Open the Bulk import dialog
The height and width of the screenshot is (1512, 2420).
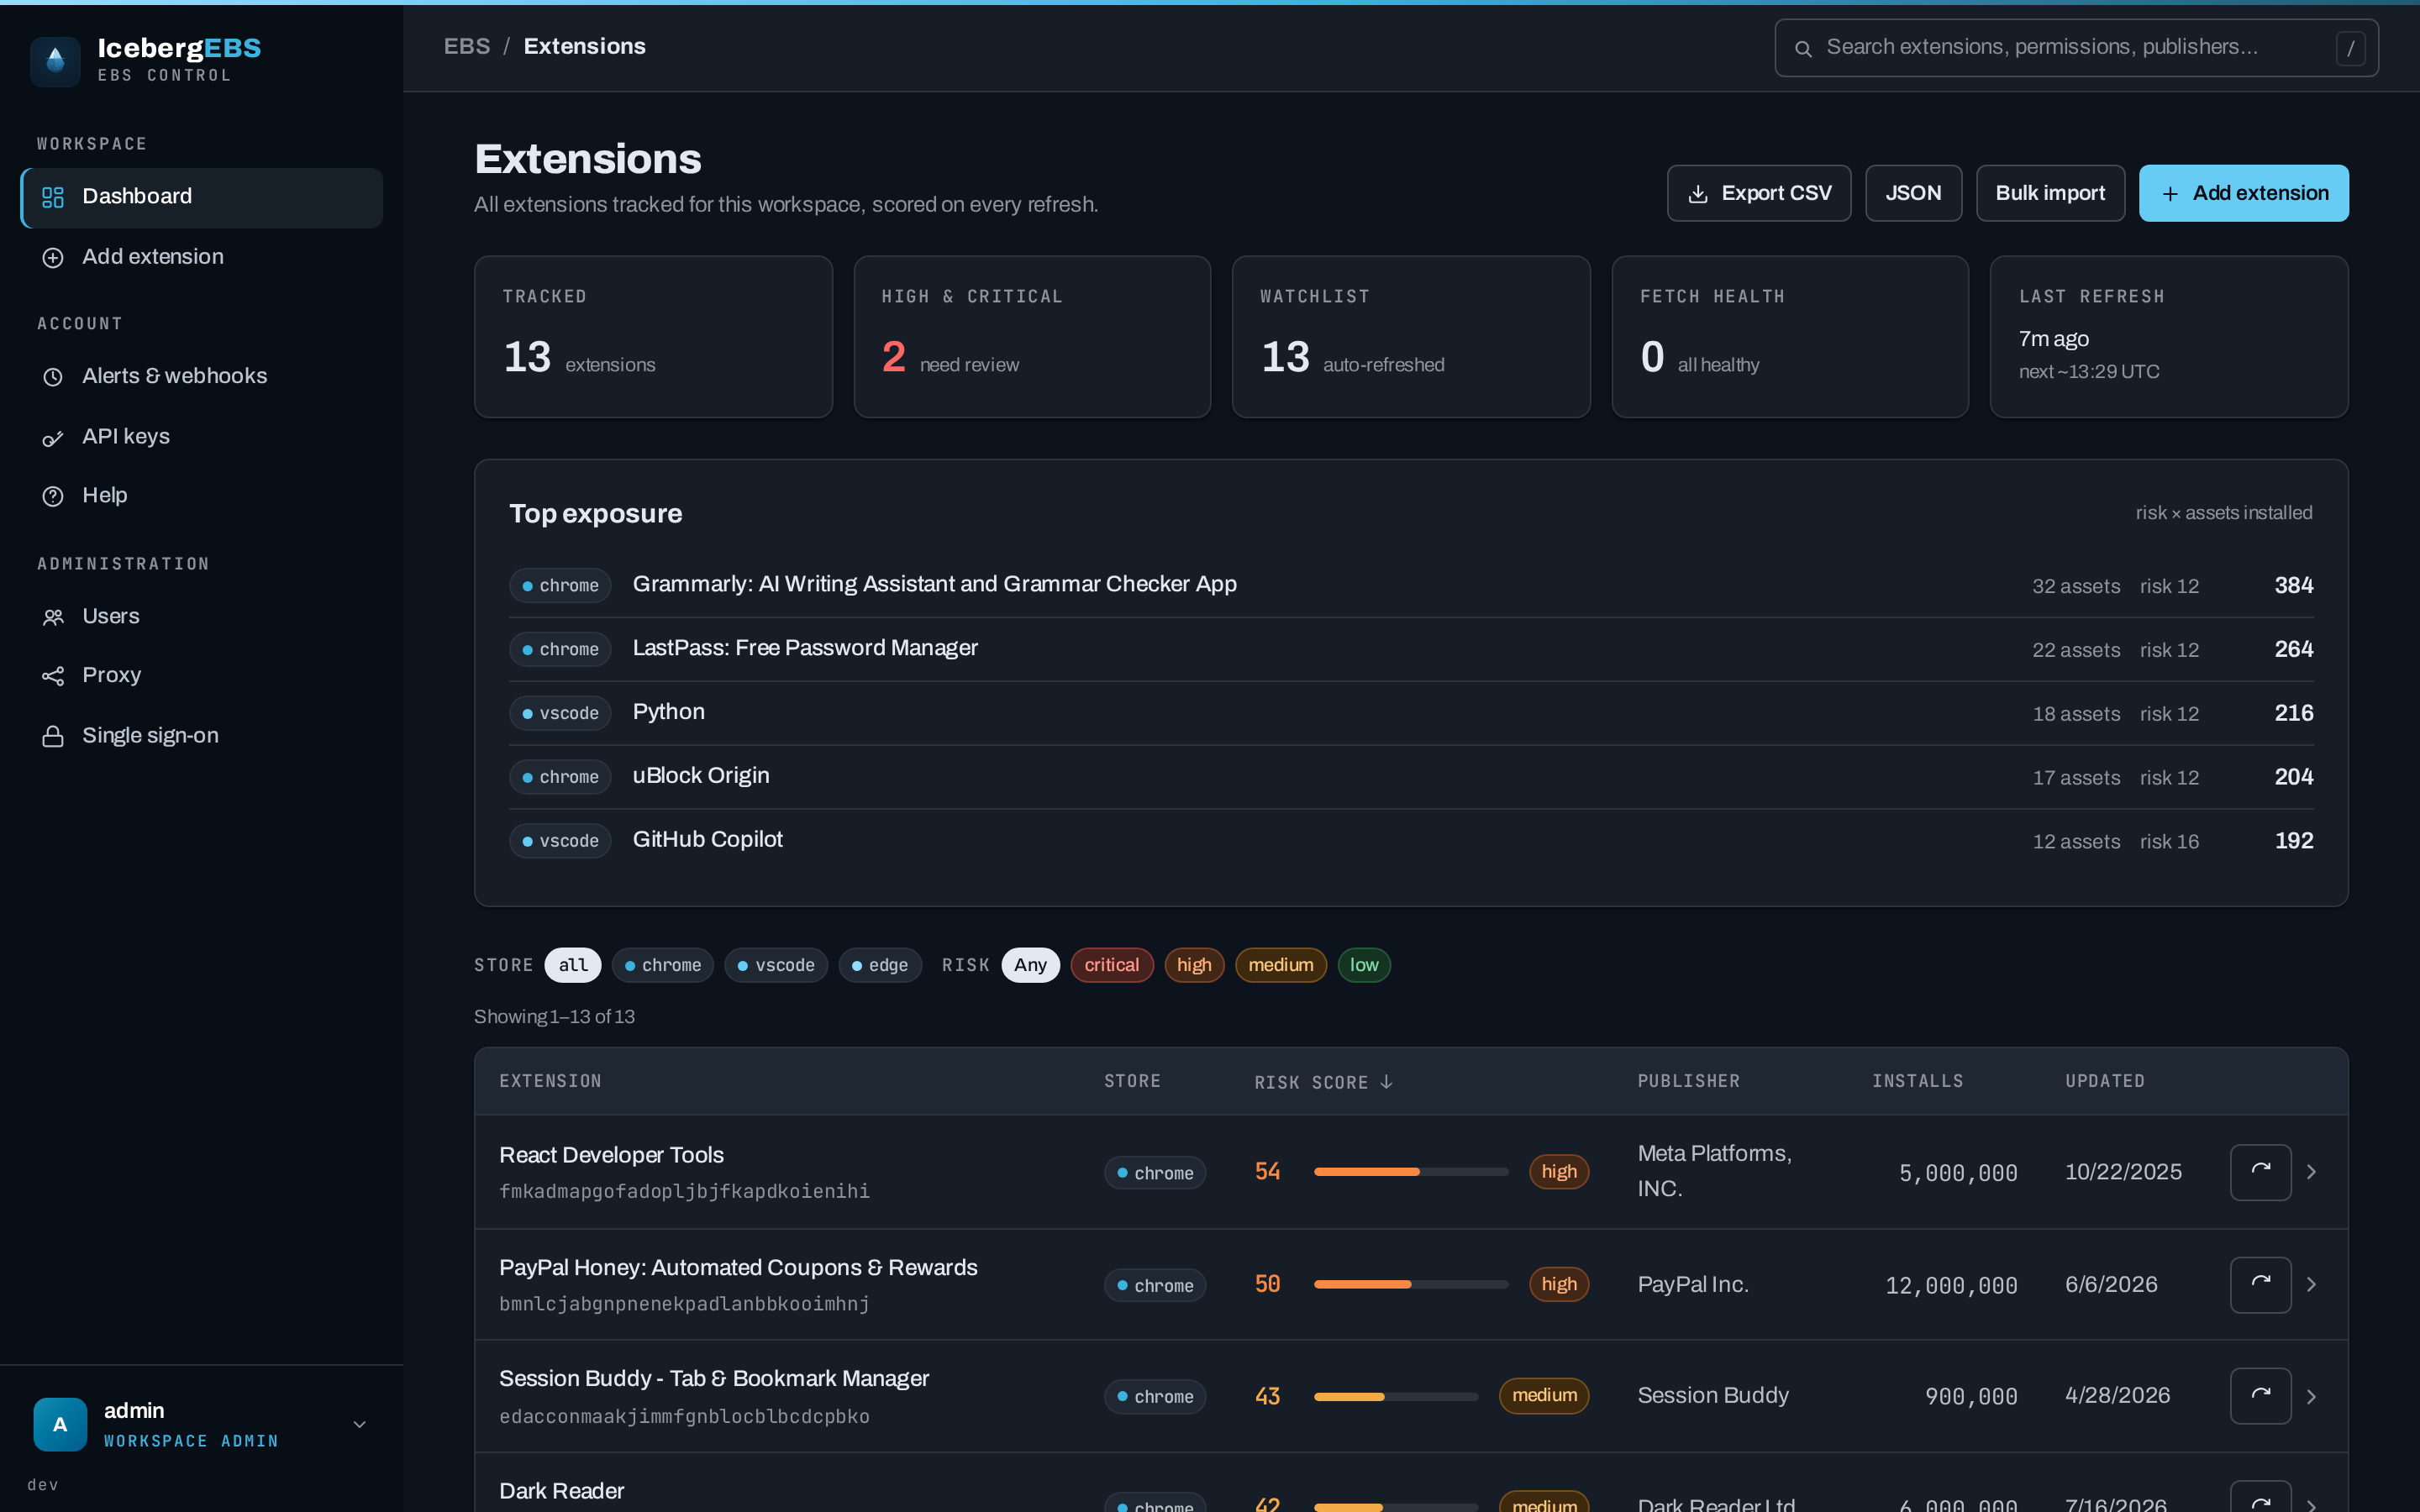[x=2050, y=193]
